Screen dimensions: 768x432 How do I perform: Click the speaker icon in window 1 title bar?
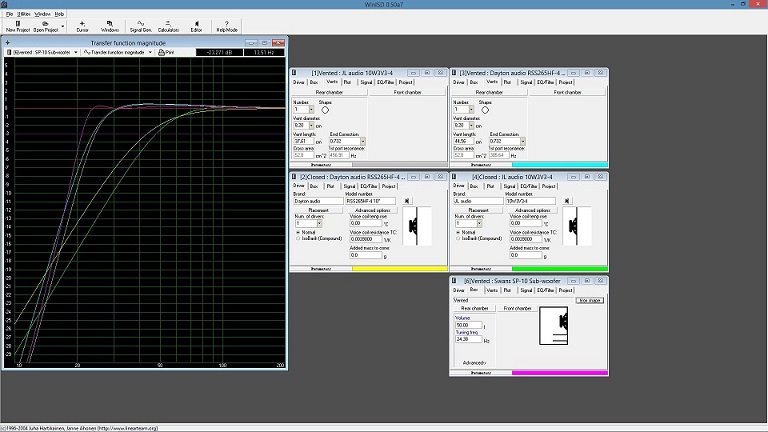pos(294,72)
